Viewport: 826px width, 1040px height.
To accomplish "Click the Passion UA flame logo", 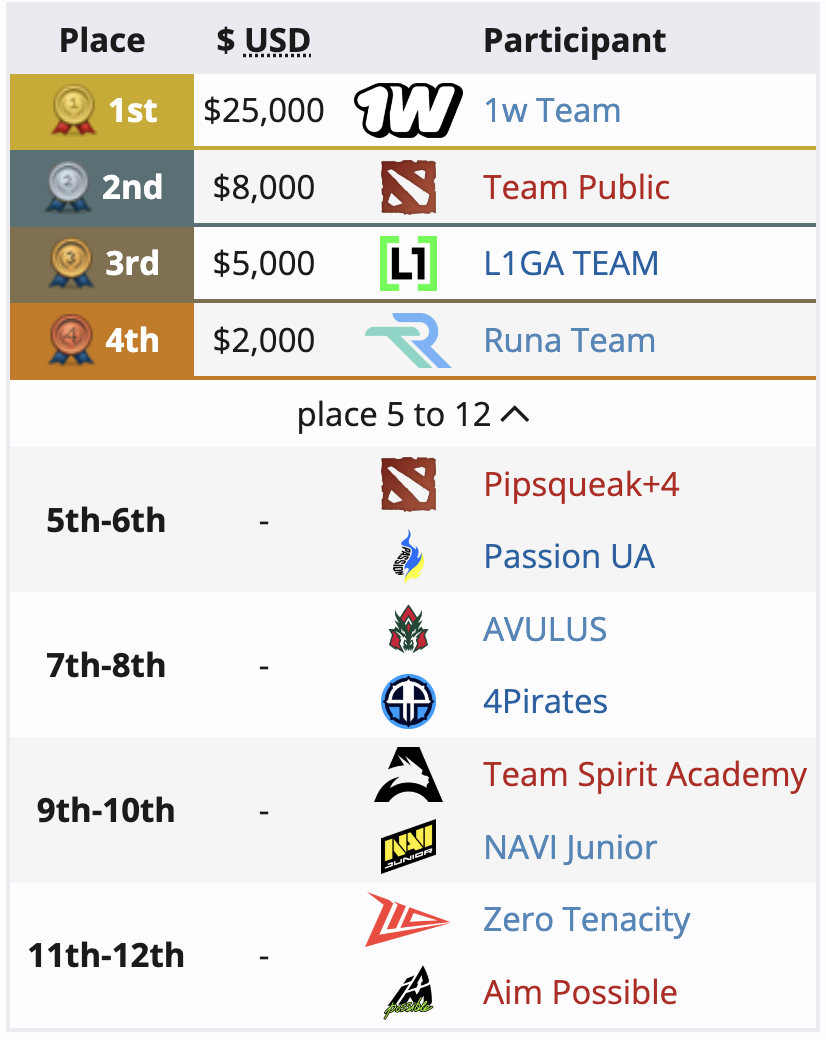I will click(409, 556).
